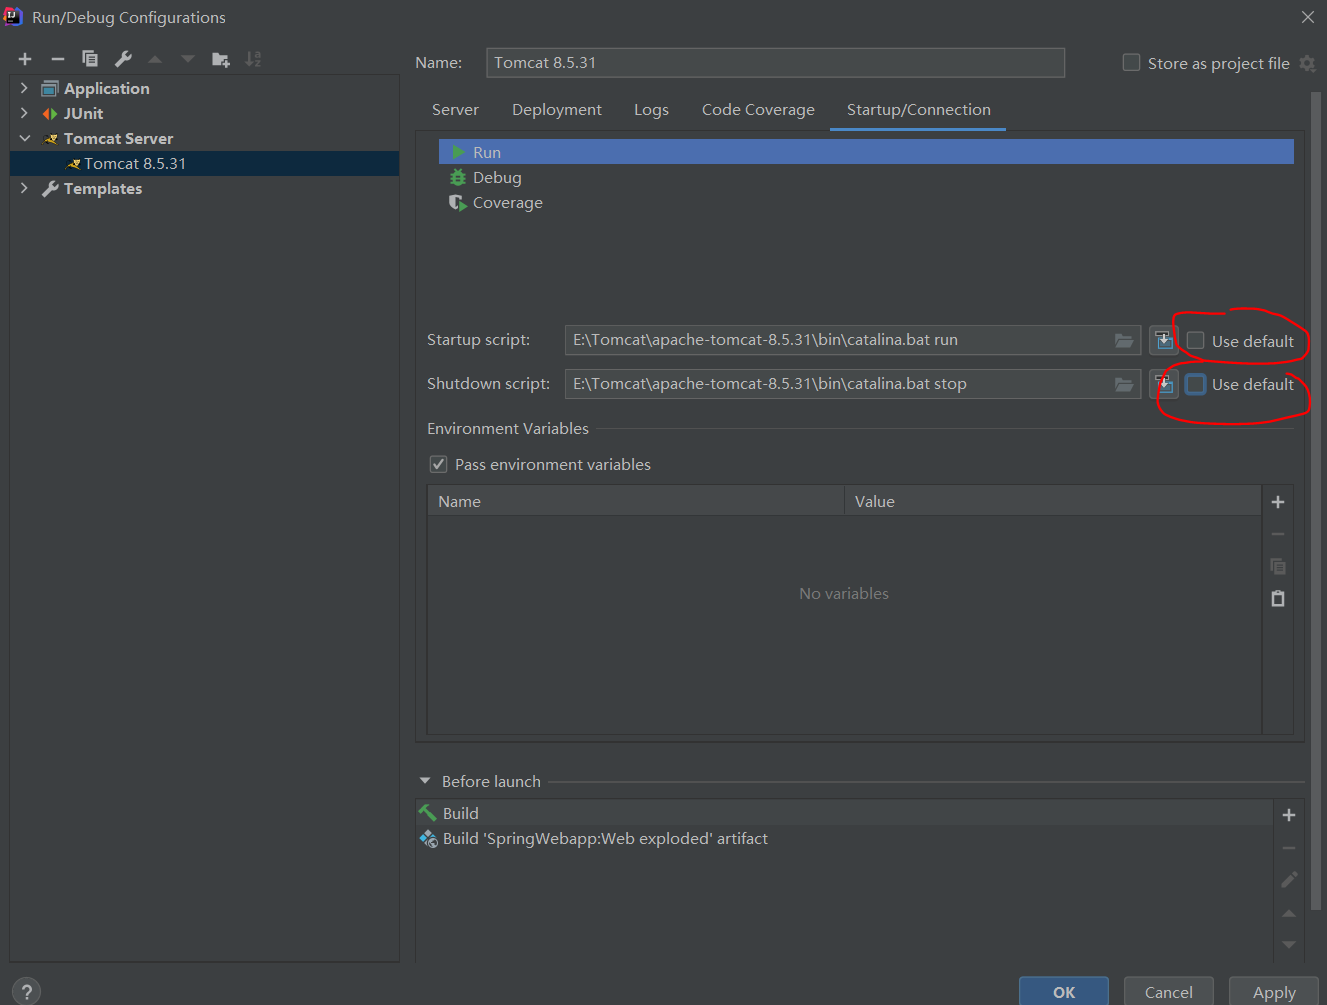
Task: Select the JUnit tree label
Action: pos(83,113)
